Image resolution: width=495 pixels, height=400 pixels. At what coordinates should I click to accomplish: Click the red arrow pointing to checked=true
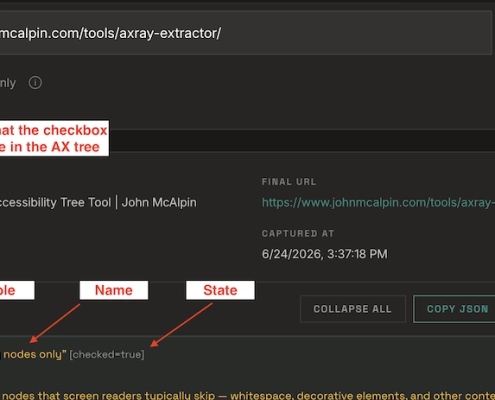(x=181, y=325)
